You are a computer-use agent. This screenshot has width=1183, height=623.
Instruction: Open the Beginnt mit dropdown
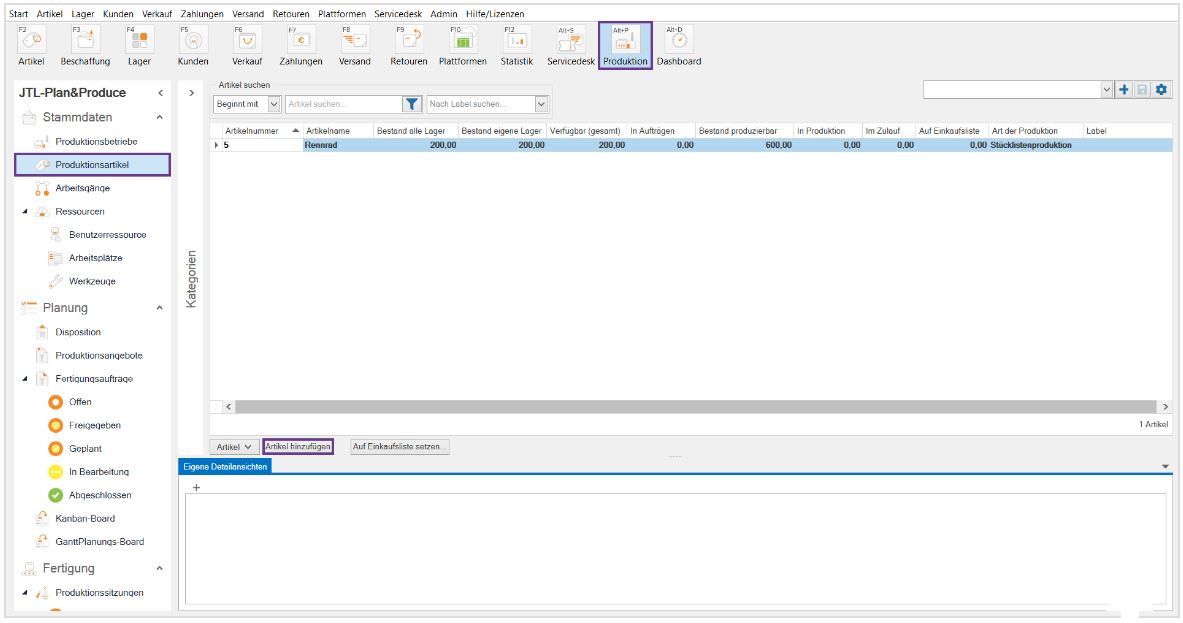[274, 104]
